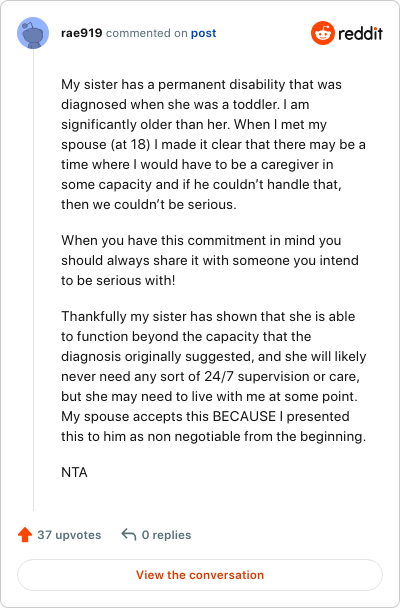This screenshot has height=608, width=400.
Task: Upvote using the orange arrow icon
Action: (x=25, y=535)
